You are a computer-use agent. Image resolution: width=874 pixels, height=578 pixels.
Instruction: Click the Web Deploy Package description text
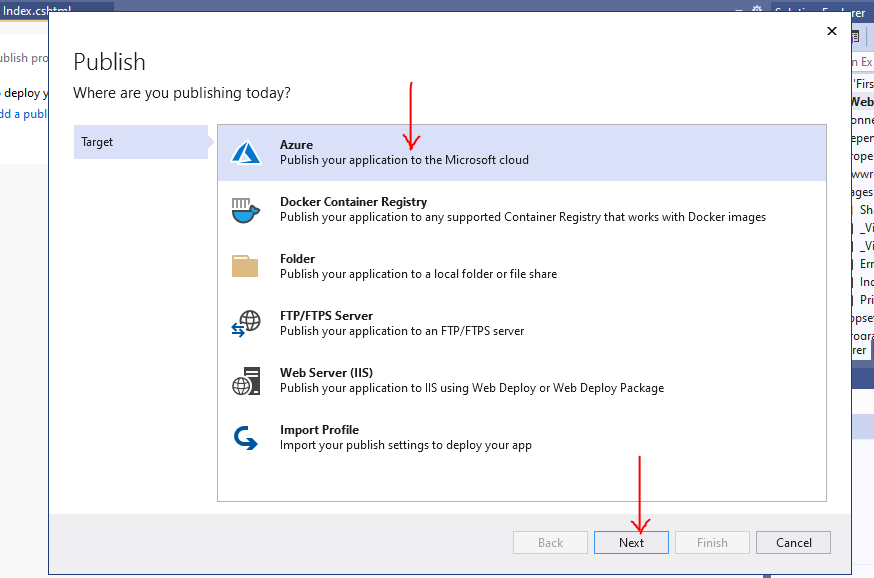coord(472,388)
